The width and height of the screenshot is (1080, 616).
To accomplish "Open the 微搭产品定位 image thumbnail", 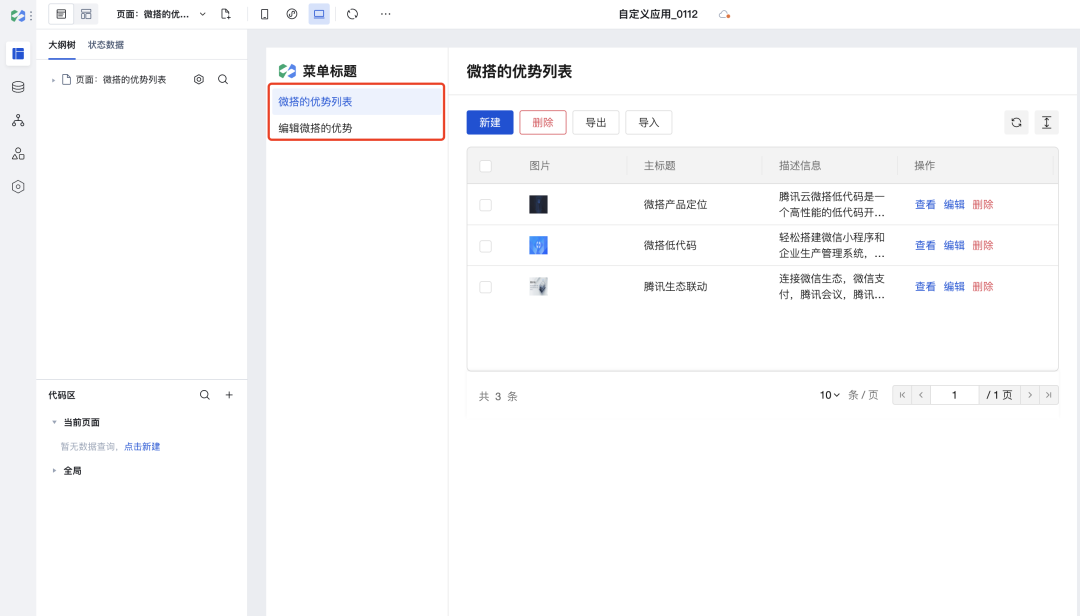I will 538,204.
